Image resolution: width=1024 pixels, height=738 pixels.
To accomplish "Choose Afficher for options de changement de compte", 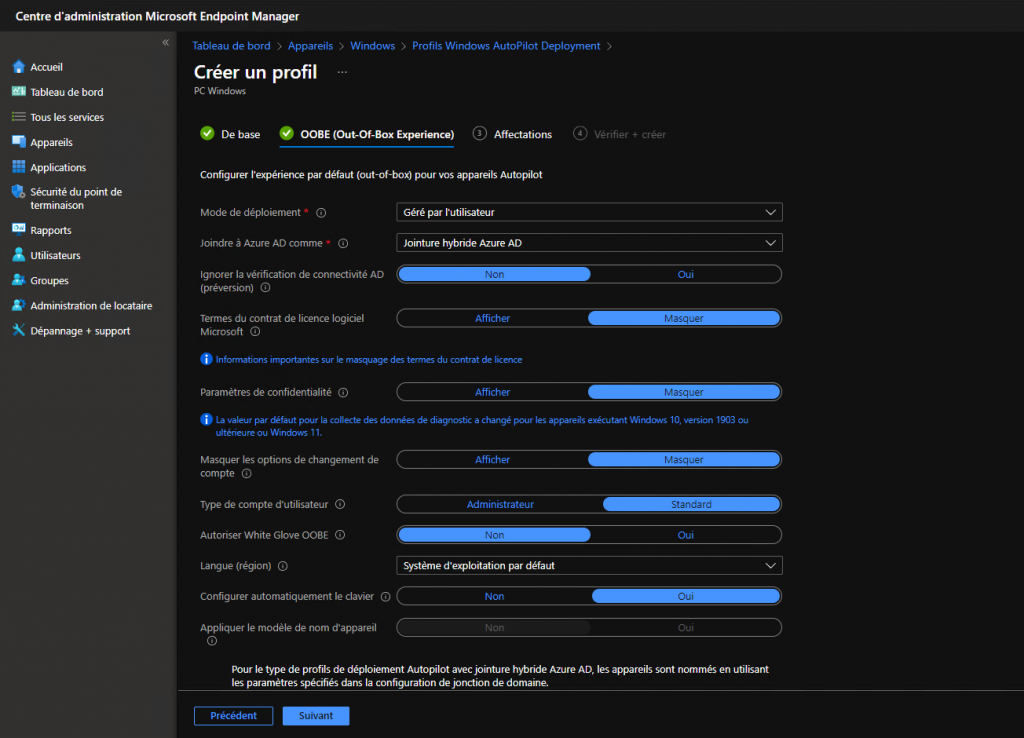I will pos(492,460).
